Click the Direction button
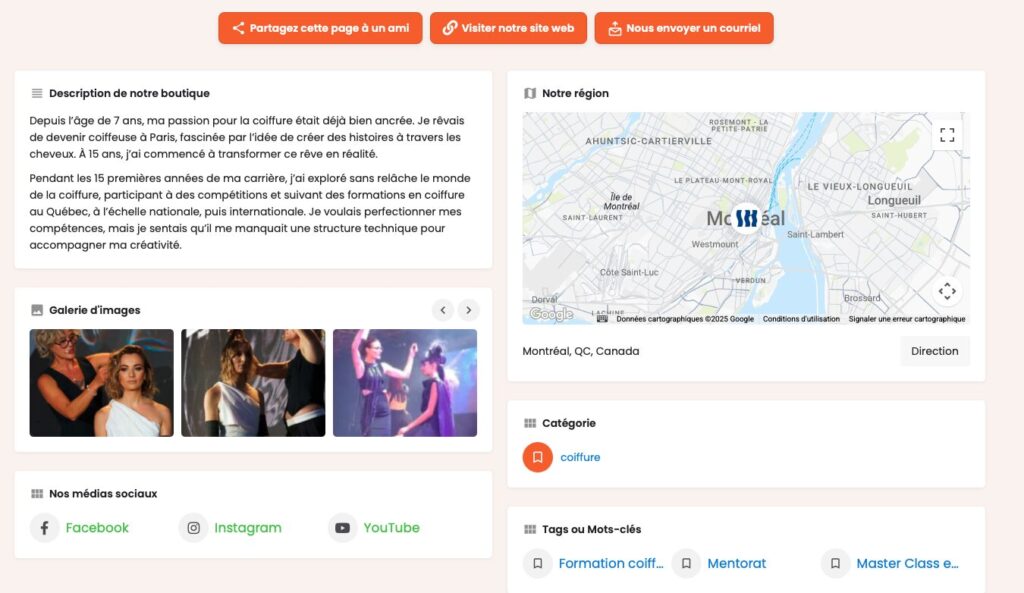The width and height of the screenshot is (1024, 593). (935, 351)
